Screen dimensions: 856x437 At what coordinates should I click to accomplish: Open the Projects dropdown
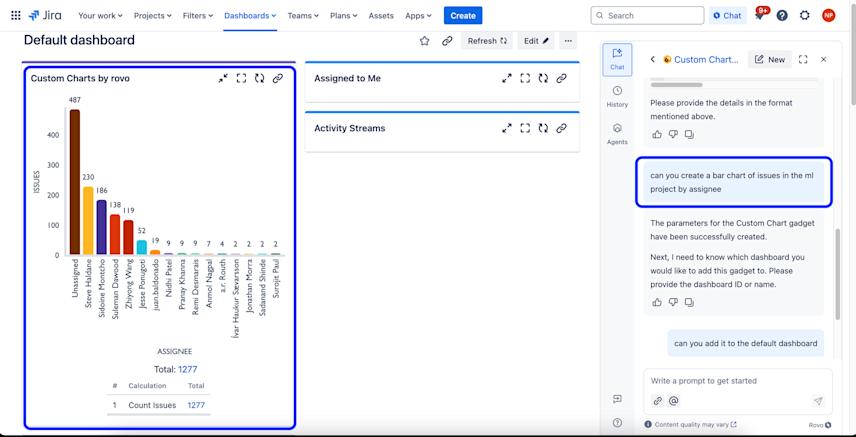coord(153,16)
